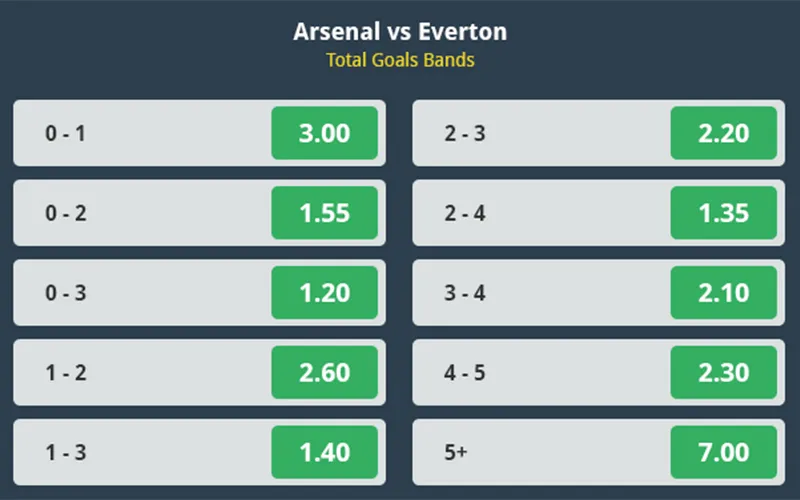Click the Arsenal vs Everton match title
The height and width of the screenshot is (500, 800).
400,32
